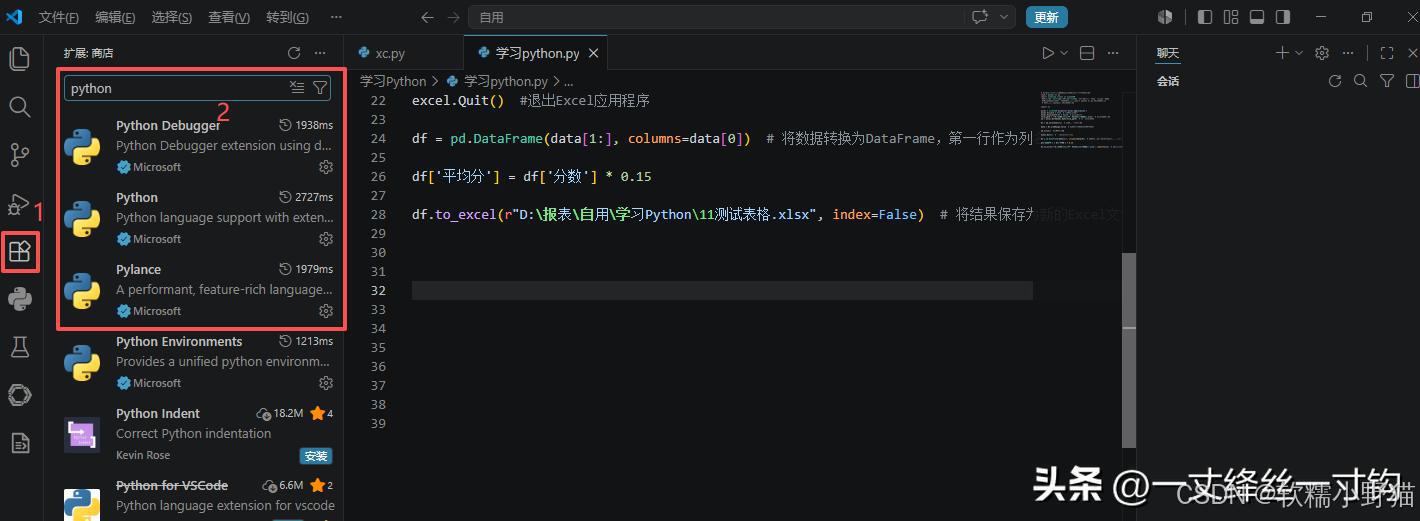Start a new chat with plus button

coord(1282,53)
